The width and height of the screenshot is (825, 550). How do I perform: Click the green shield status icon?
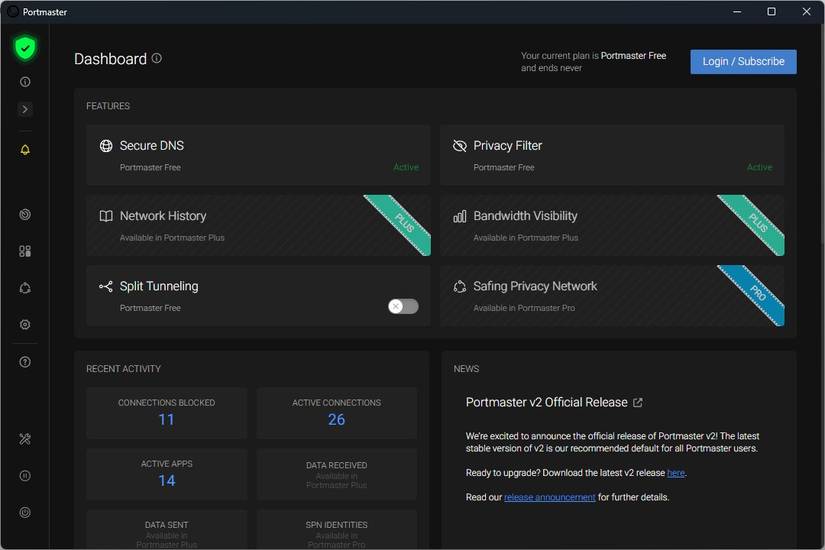point(25,48)
